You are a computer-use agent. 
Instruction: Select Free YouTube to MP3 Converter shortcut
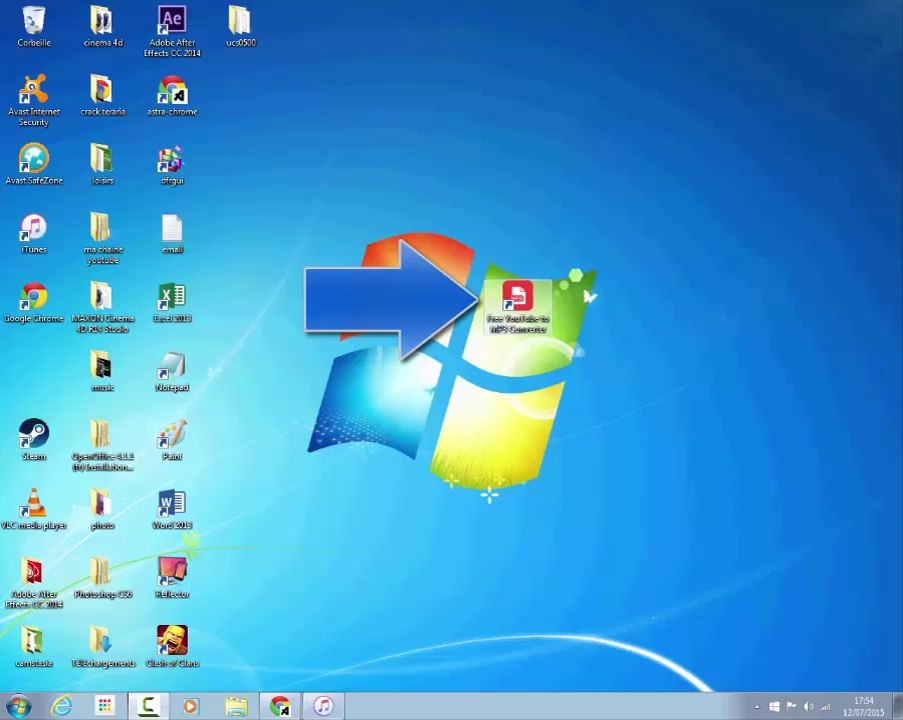tap(517, 307)
